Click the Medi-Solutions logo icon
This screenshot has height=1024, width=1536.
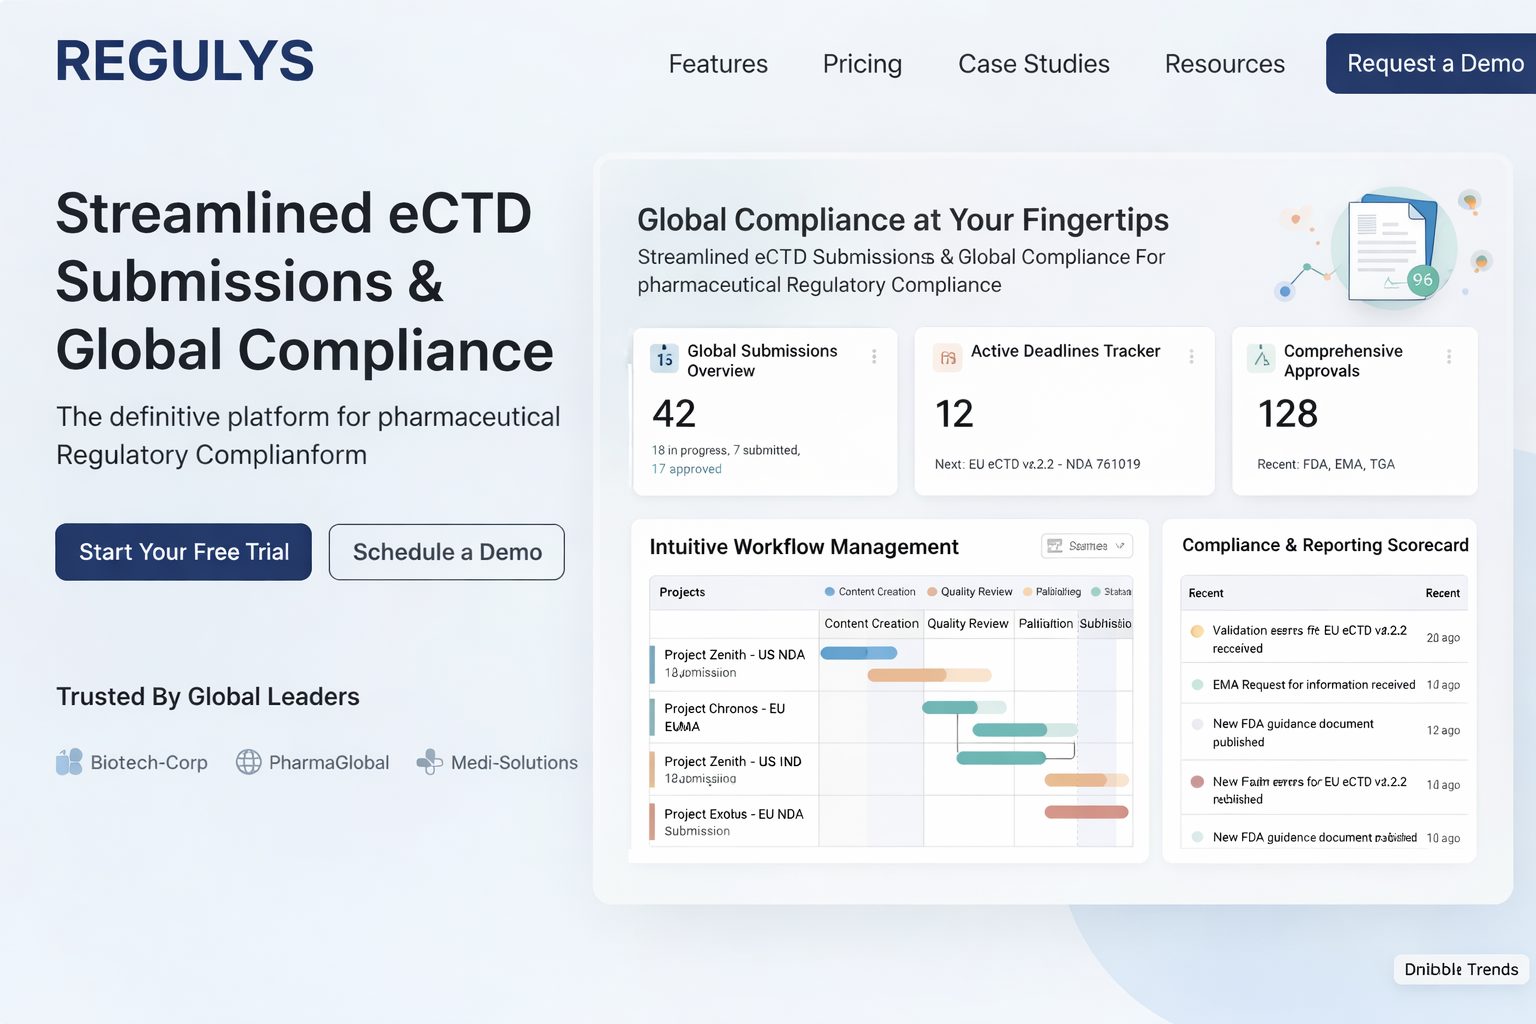click(x=429, y=762)
